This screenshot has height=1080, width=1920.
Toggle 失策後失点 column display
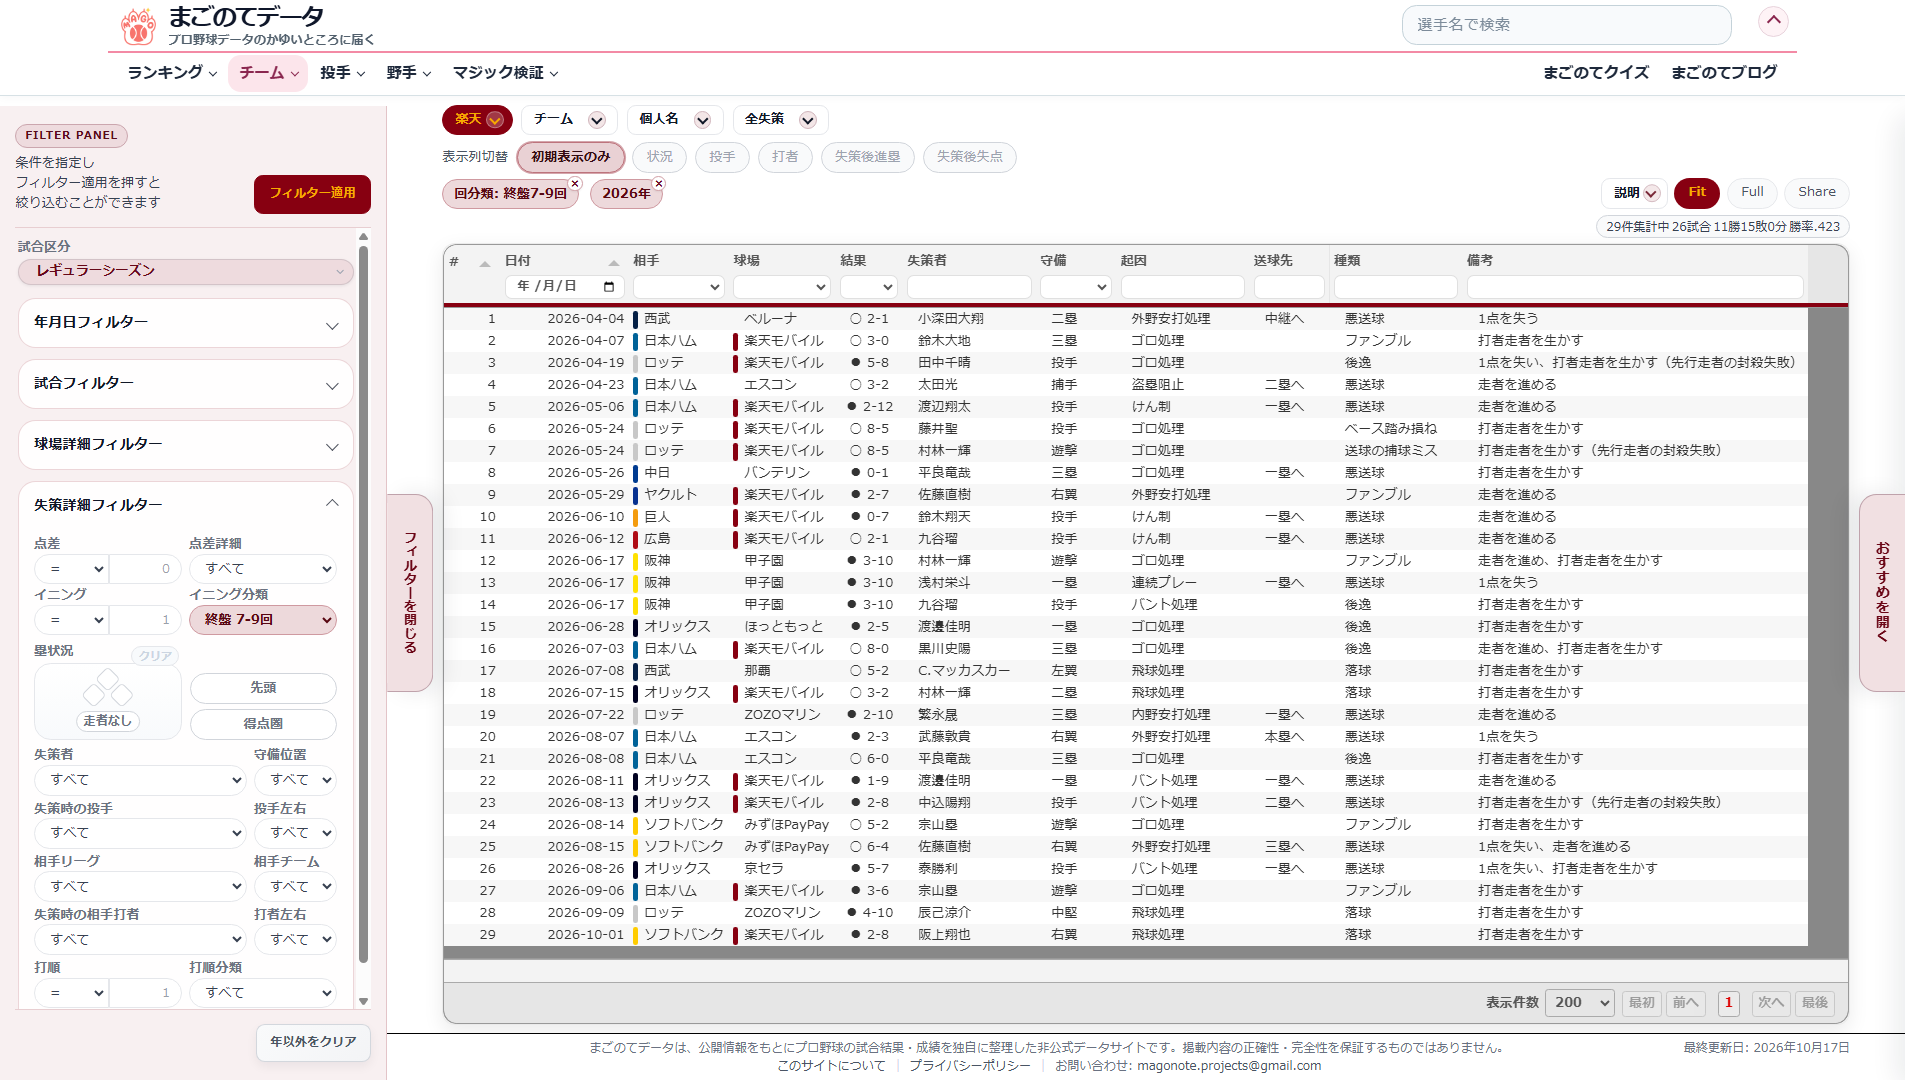pos(970,157)
